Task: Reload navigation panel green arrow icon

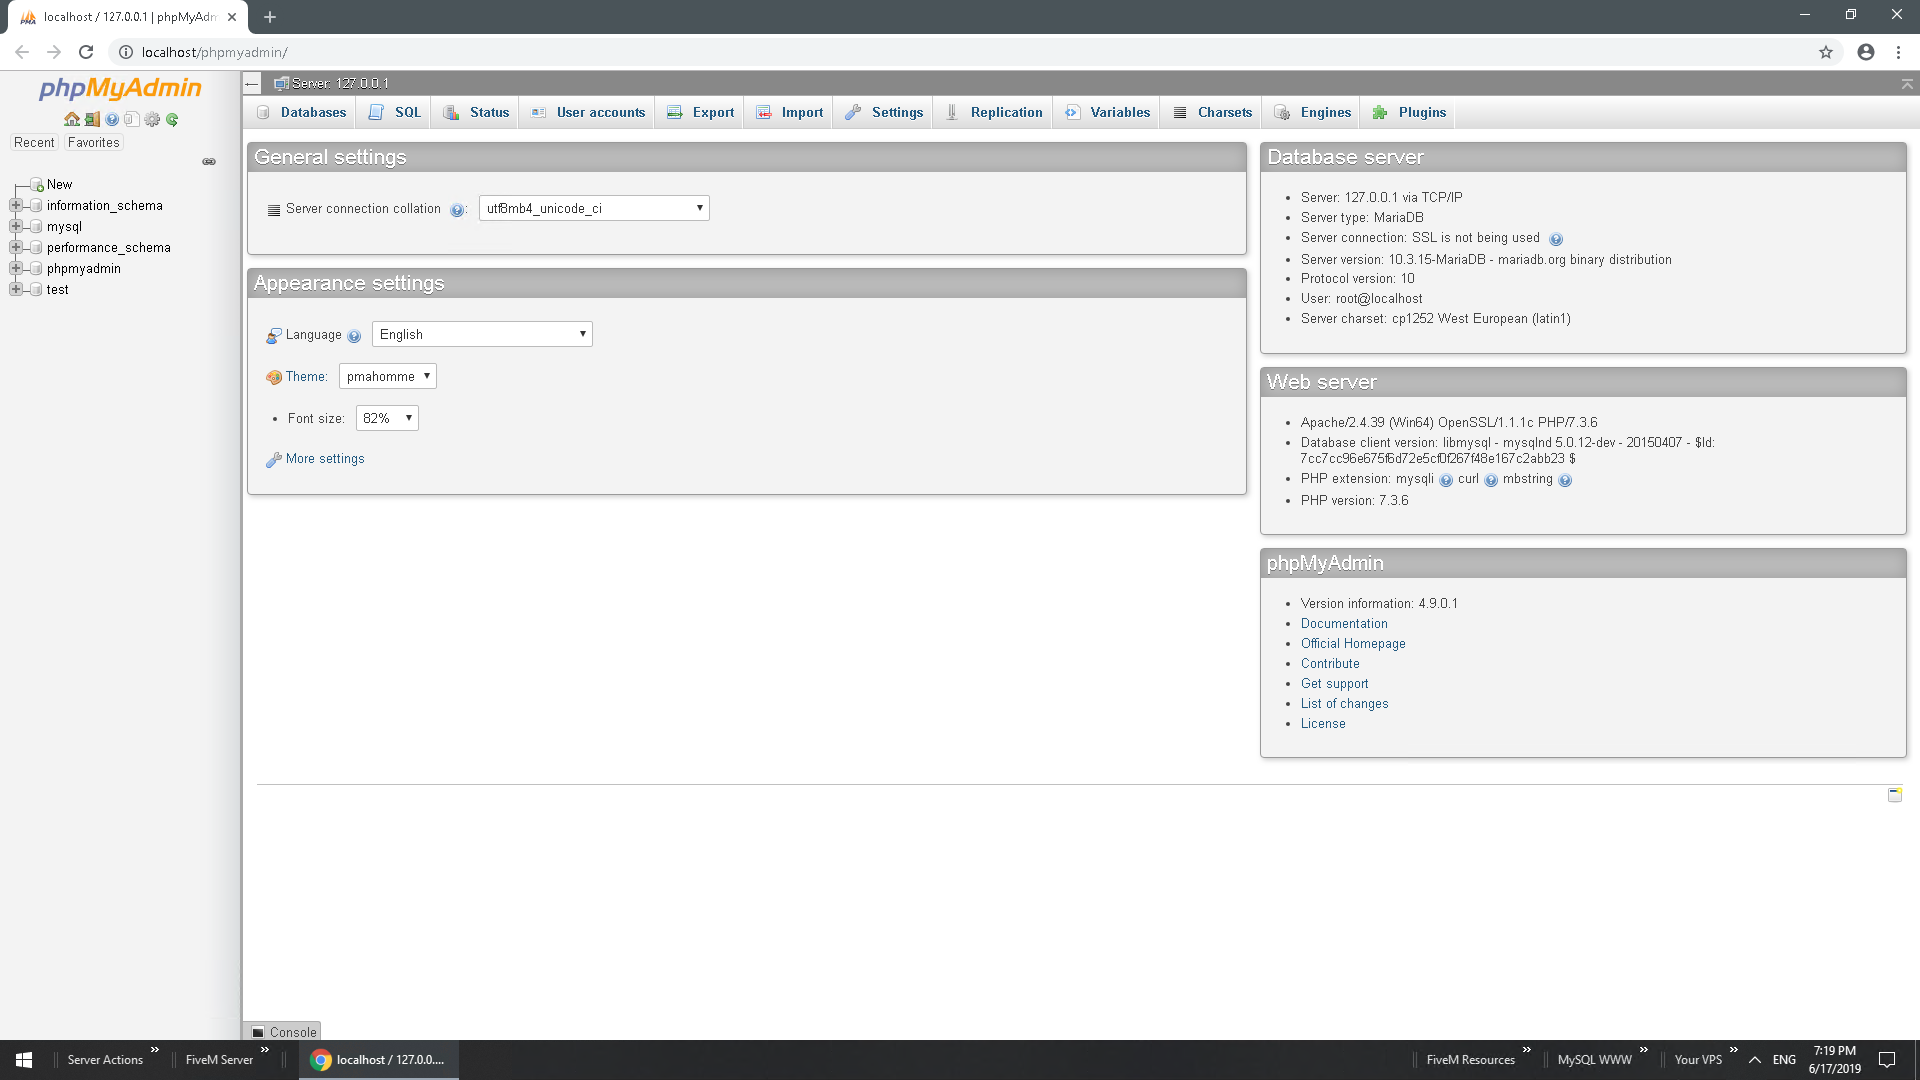Action: coord(172,119)
